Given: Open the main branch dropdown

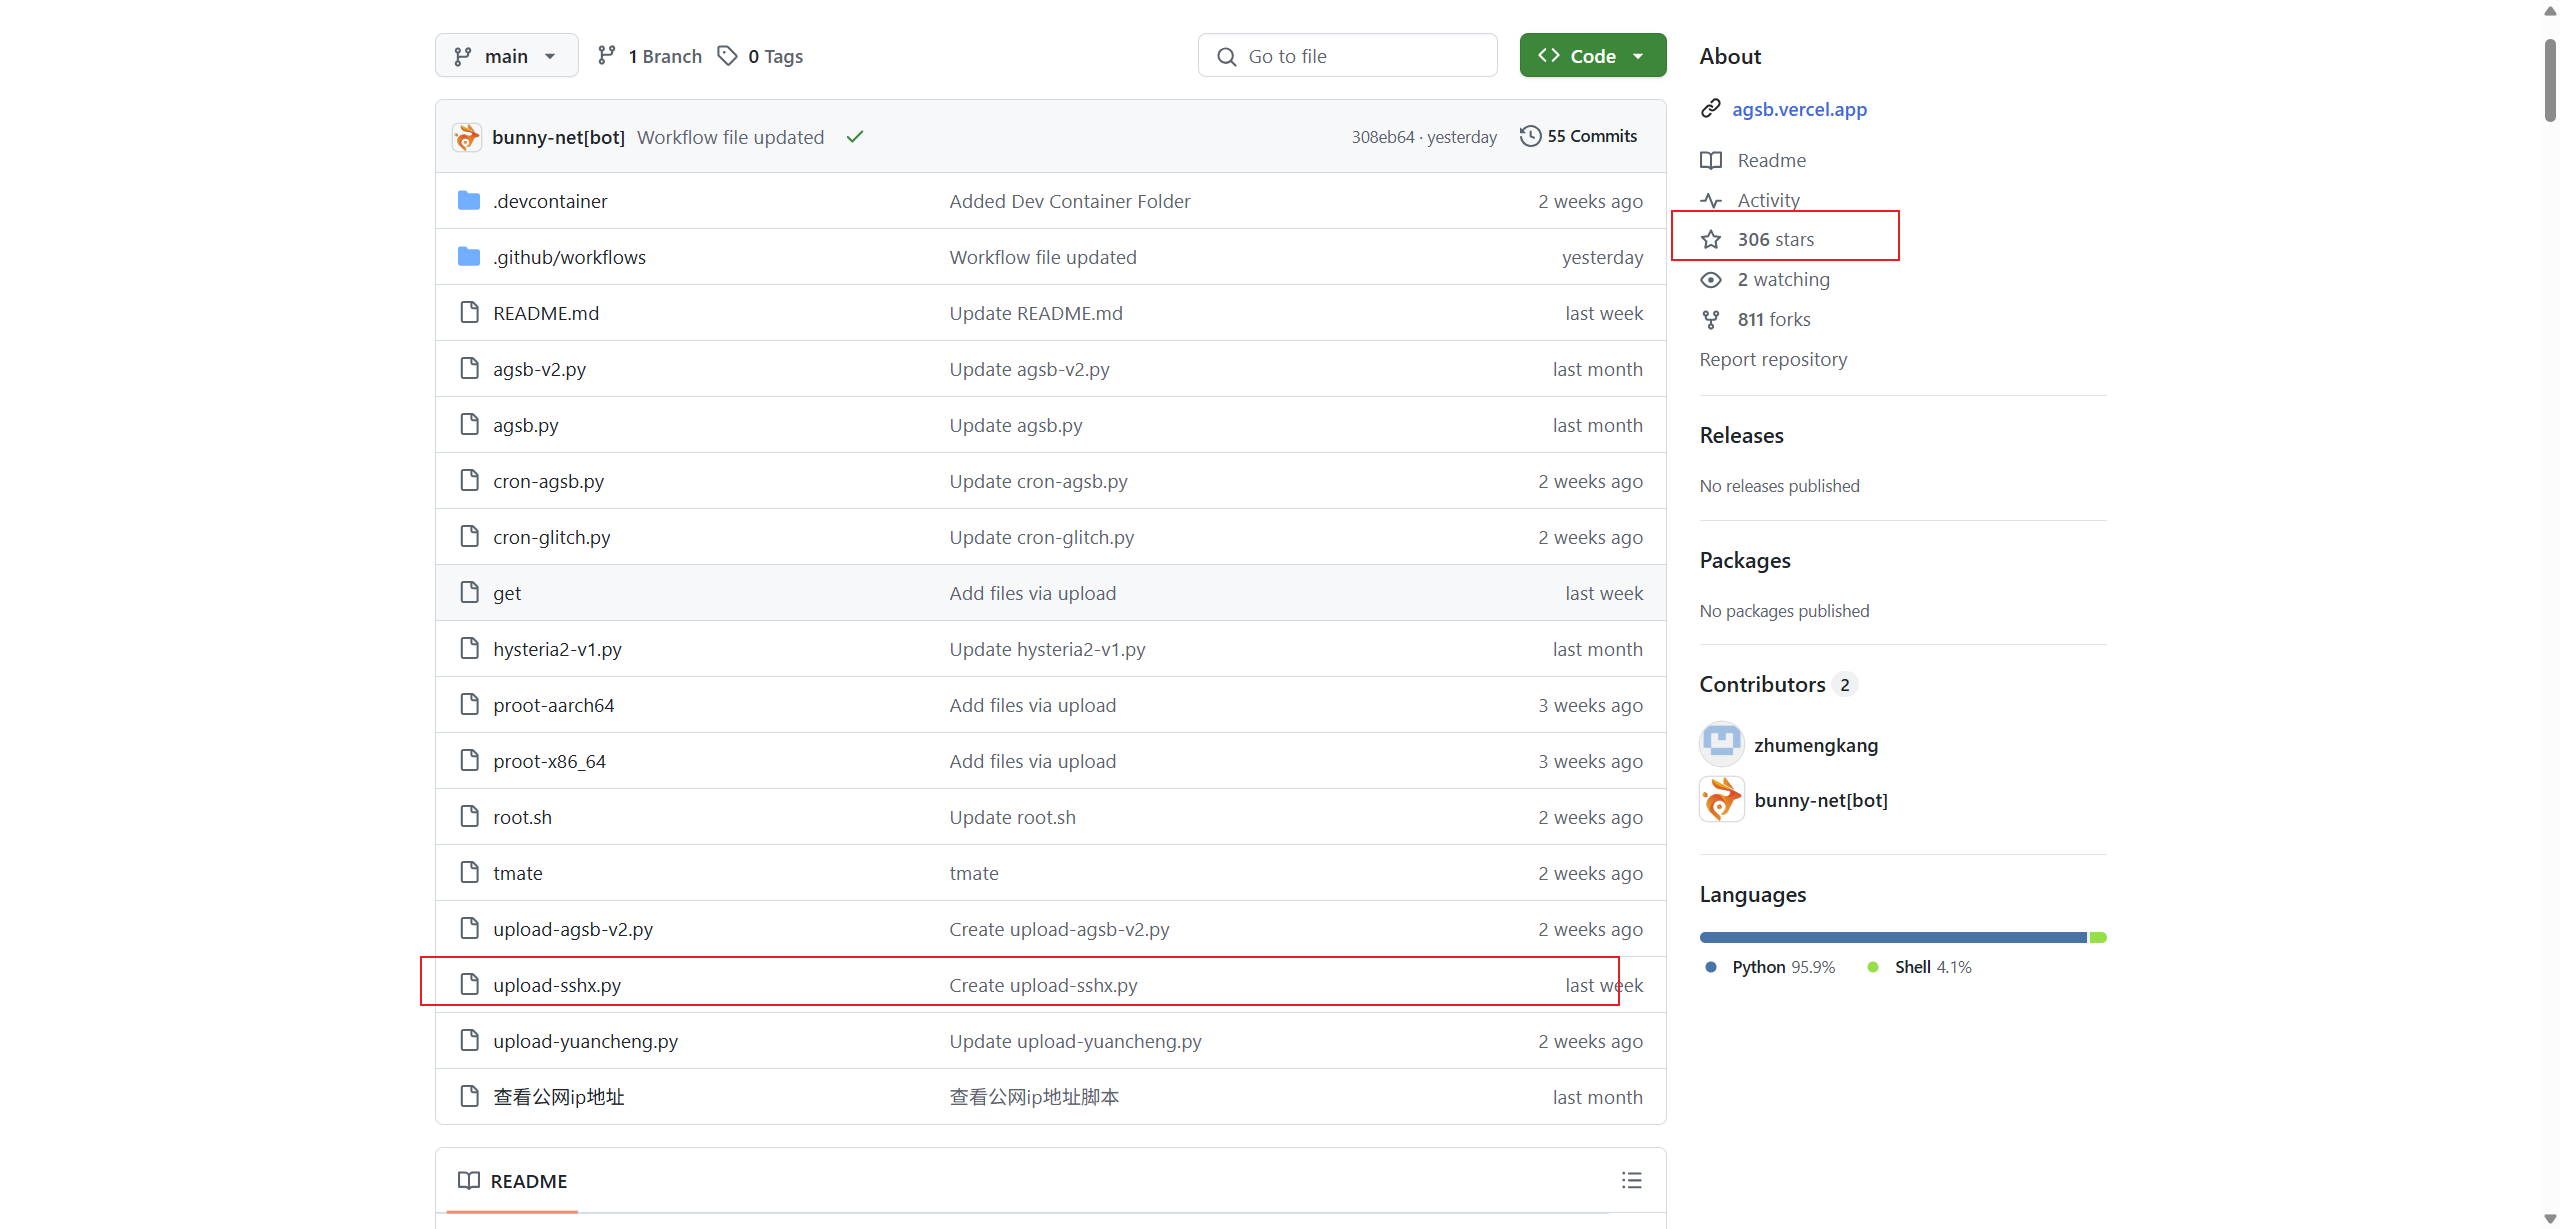Looking at the screenshot, I should [506, 56].
